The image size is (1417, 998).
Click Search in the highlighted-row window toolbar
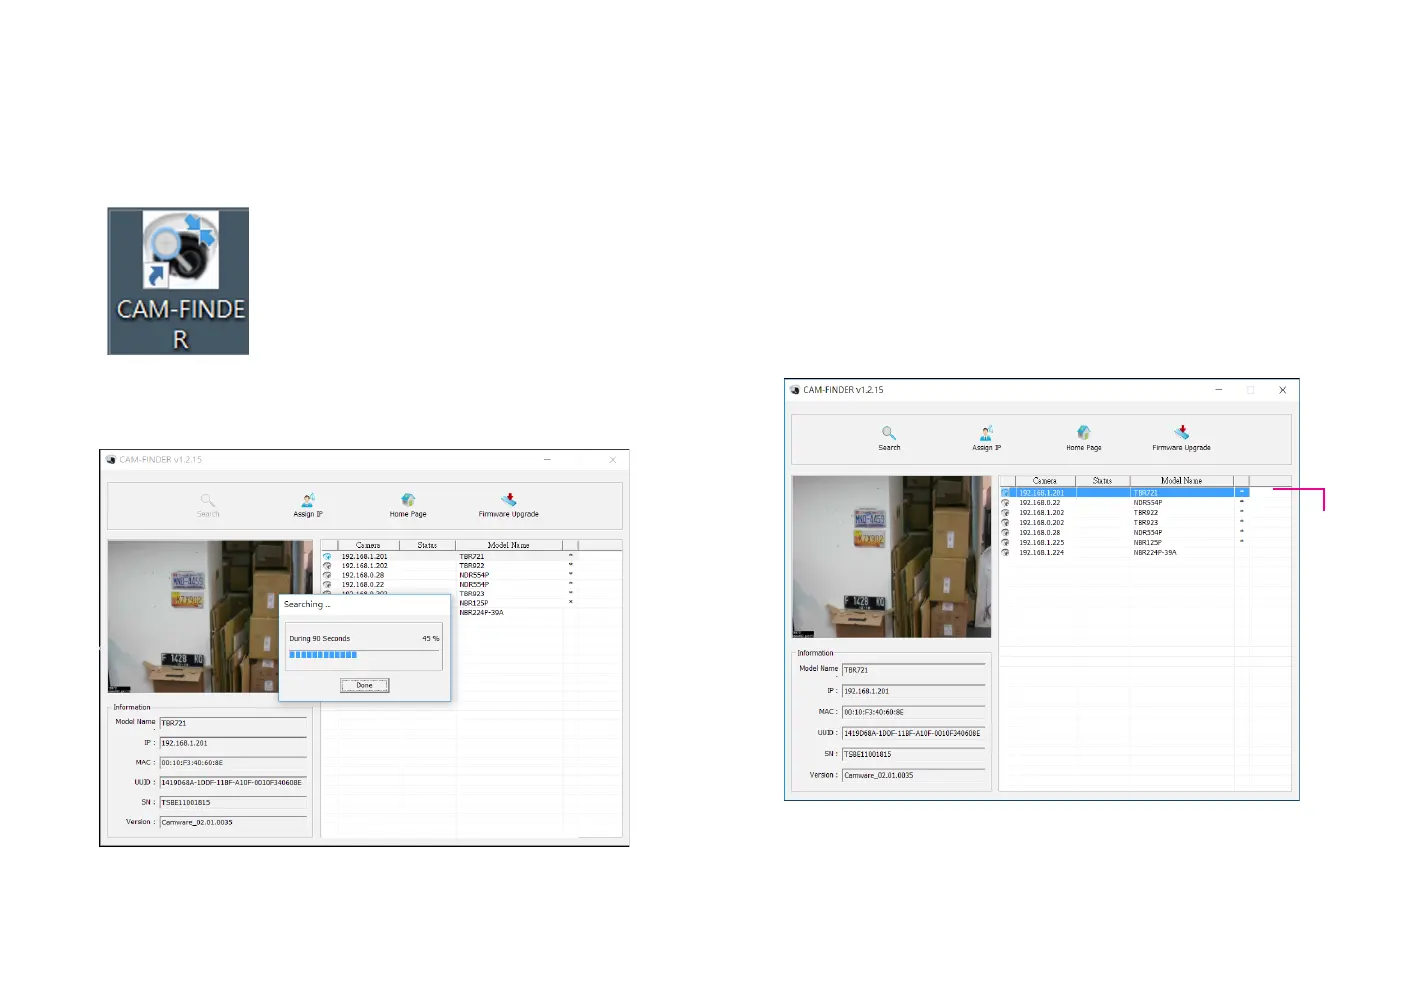889,438
